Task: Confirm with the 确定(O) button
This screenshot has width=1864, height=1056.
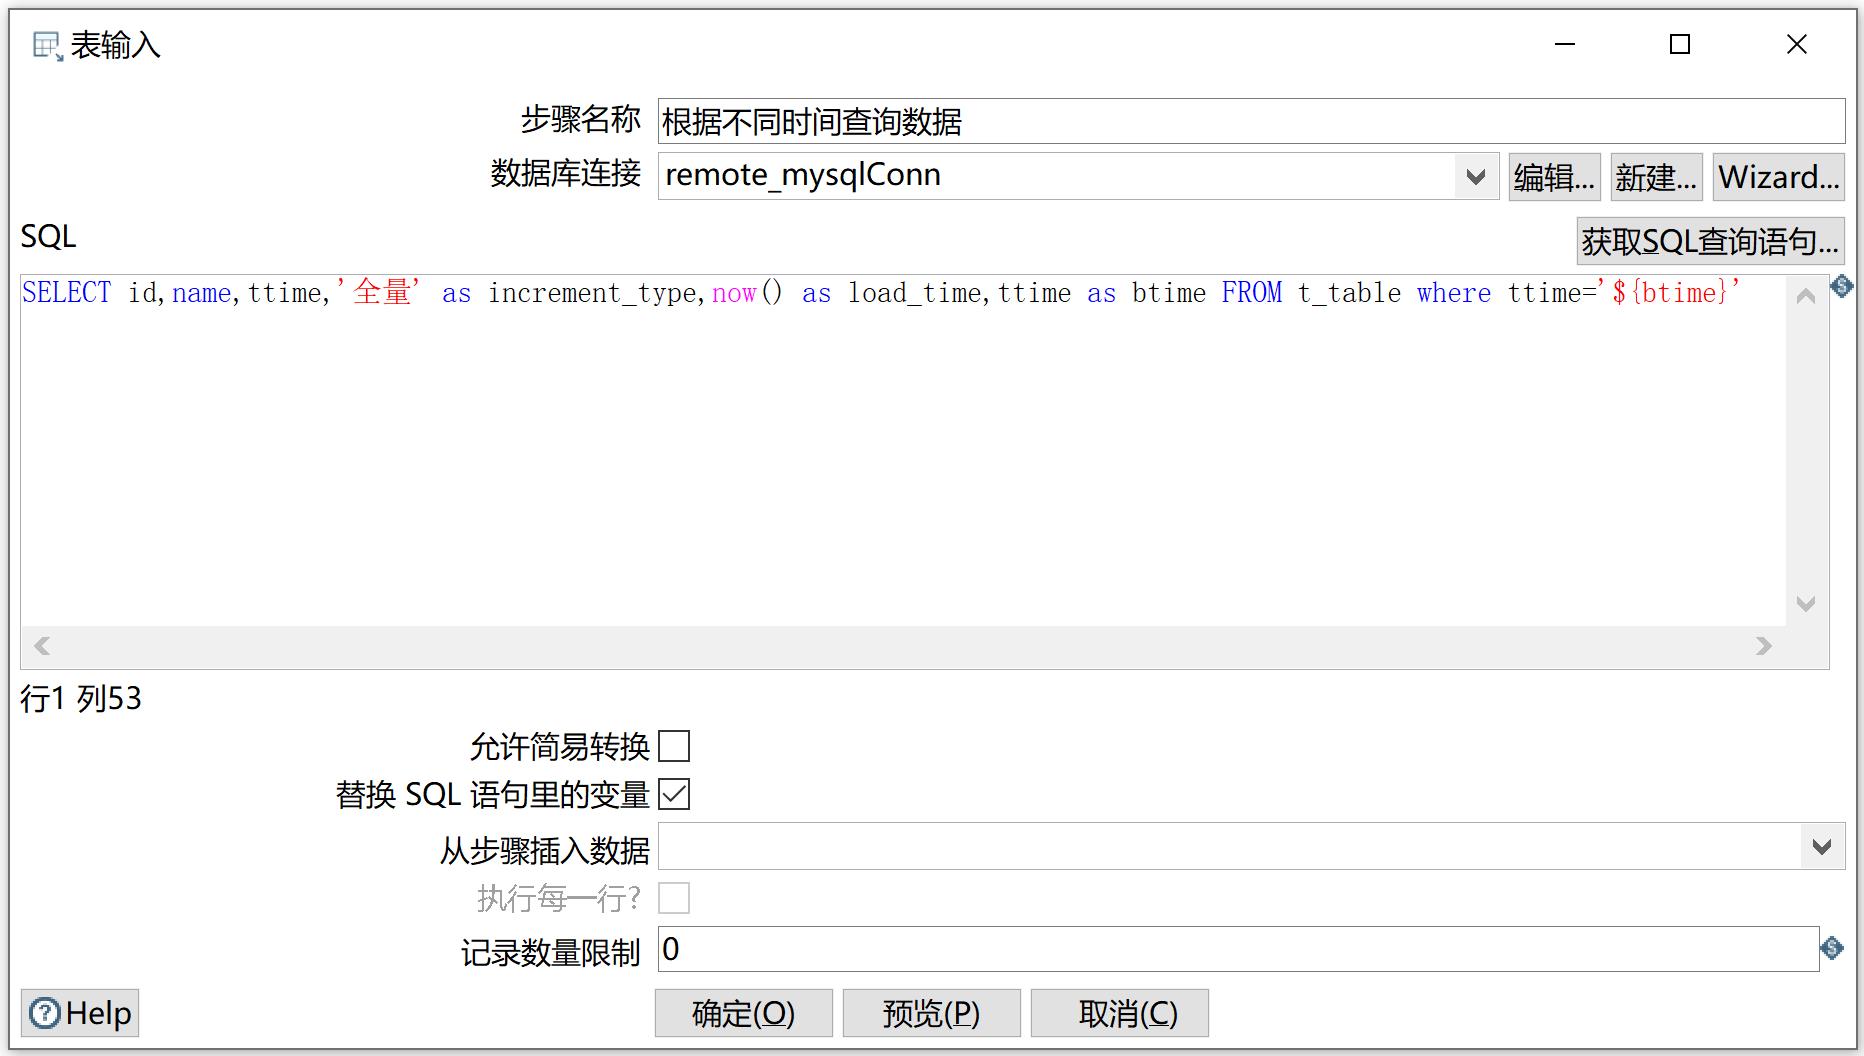Action: pyautogui.click(x=743, y=1013)
